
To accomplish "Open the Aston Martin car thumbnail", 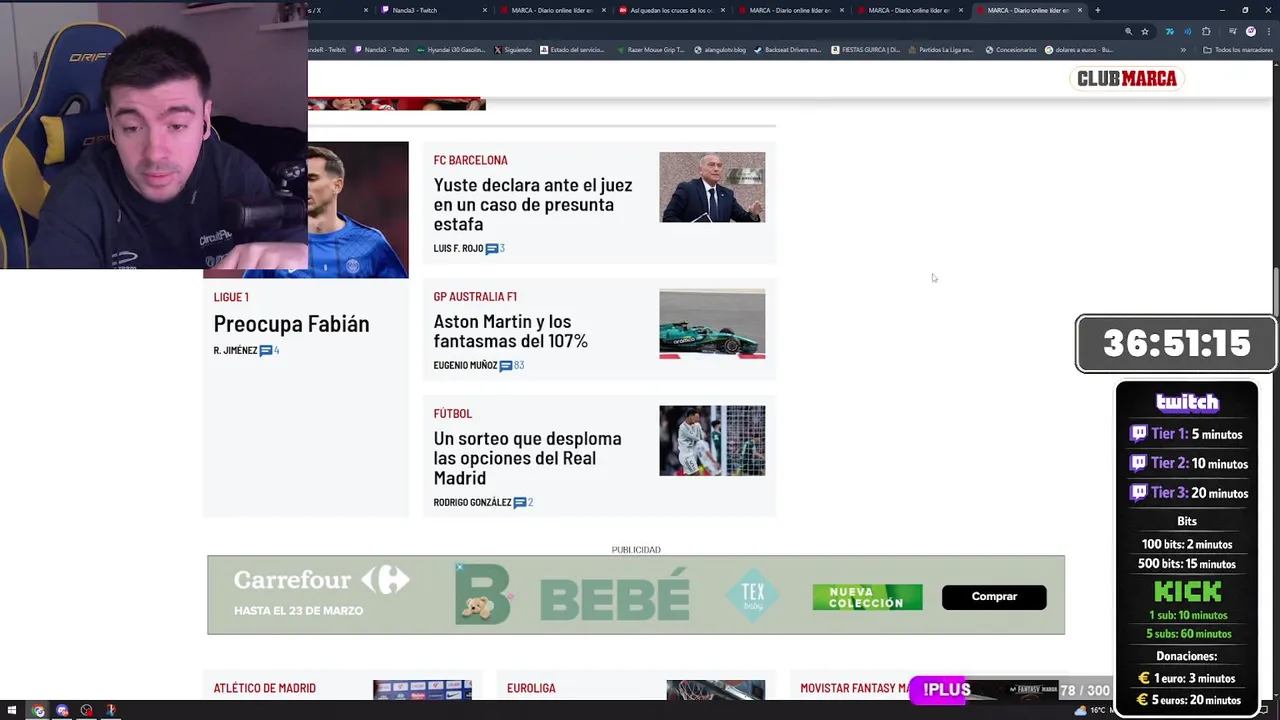I will 712,324.
